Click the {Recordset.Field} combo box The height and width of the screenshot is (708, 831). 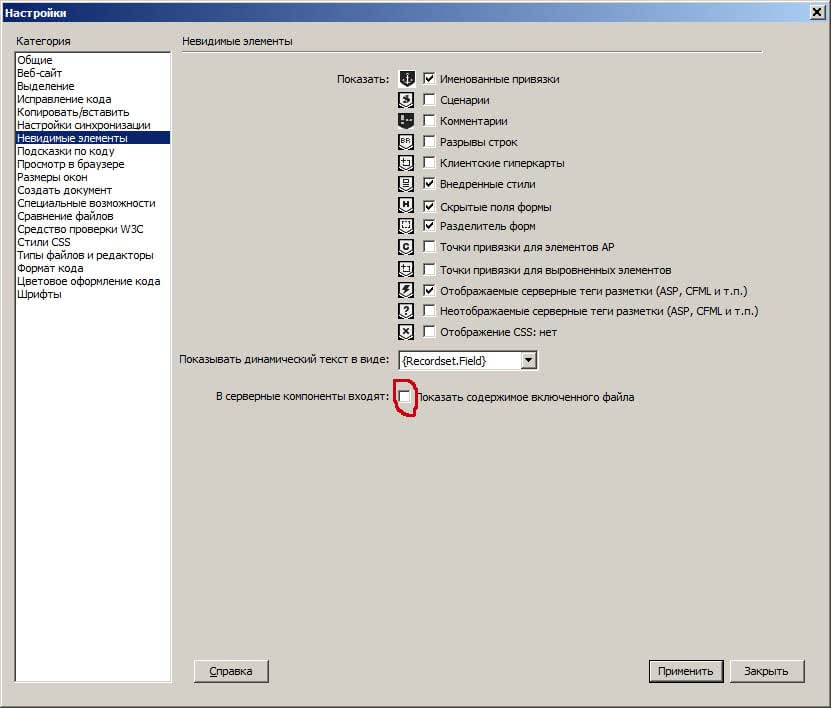pos(468,360)
